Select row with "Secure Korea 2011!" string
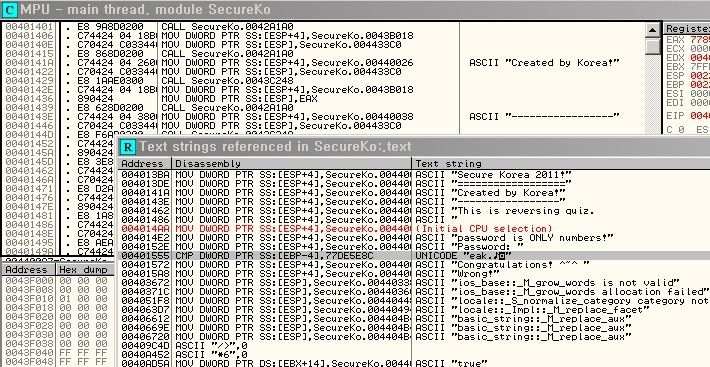 (414, 175)
